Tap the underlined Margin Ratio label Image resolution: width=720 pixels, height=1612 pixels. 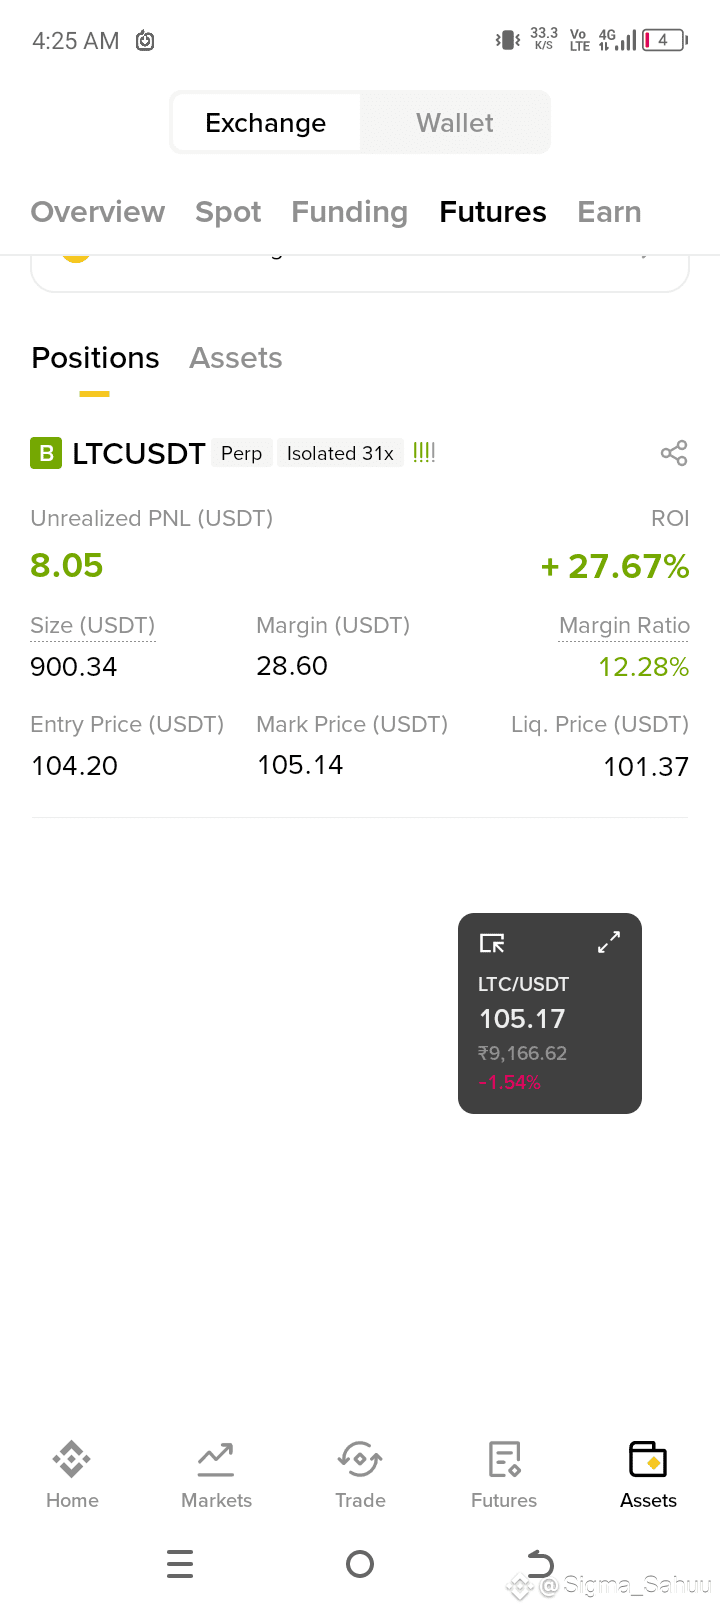click(624, 626)
